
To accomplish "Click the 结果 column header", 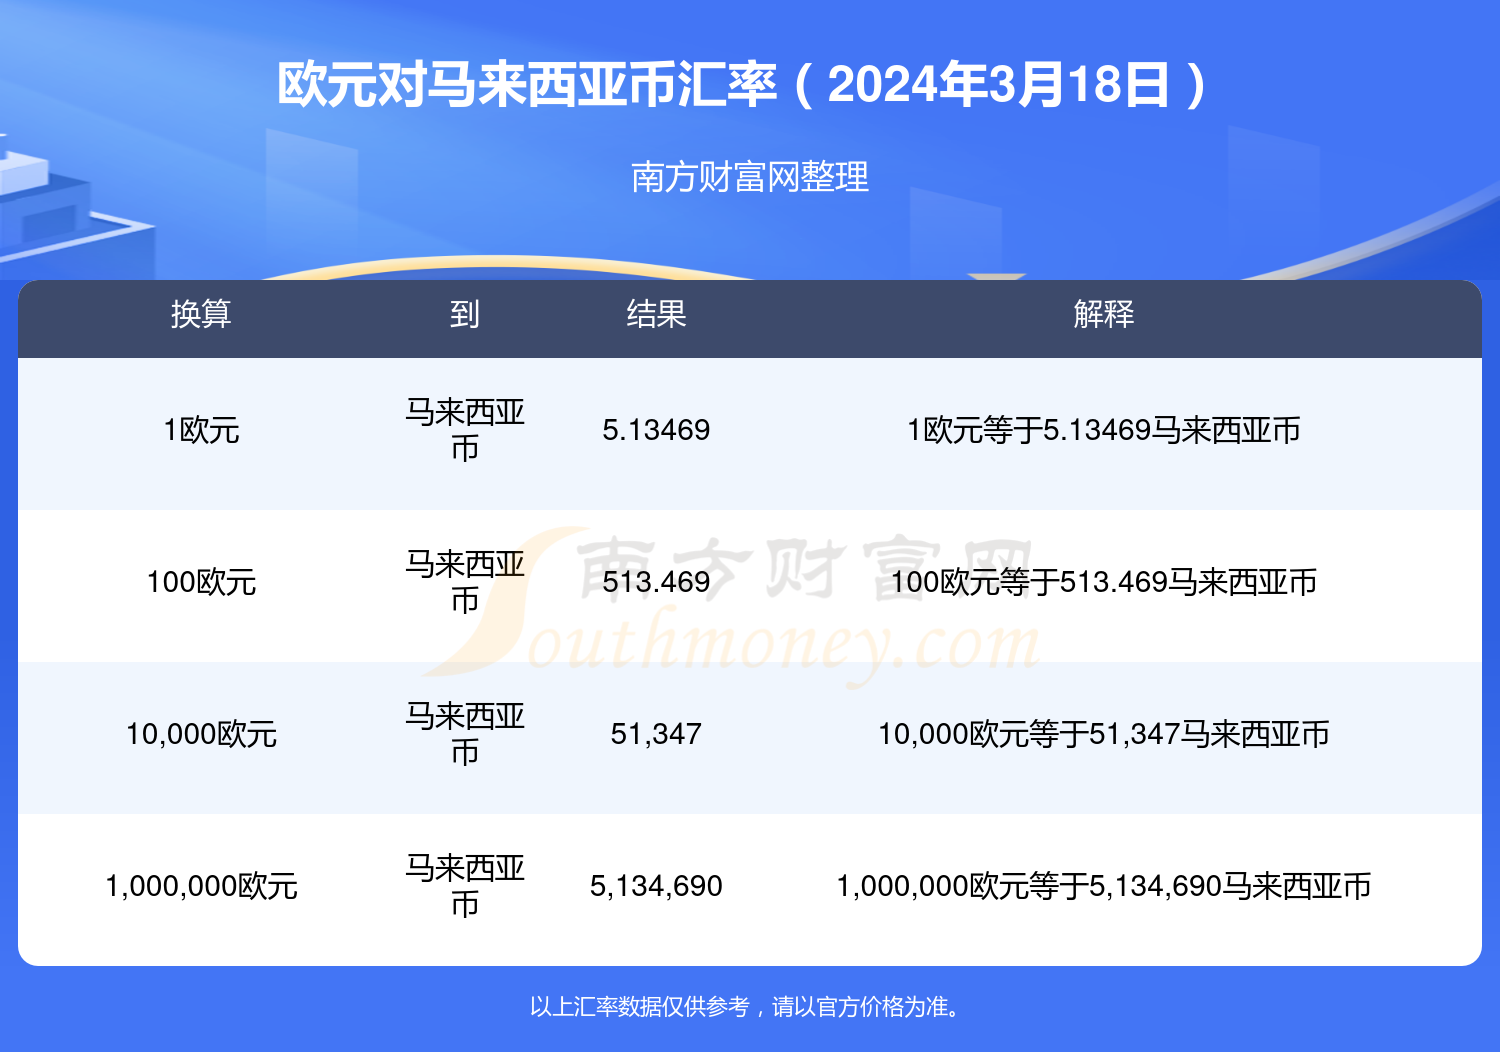I will pyautogui.click(x=656, y=314).
